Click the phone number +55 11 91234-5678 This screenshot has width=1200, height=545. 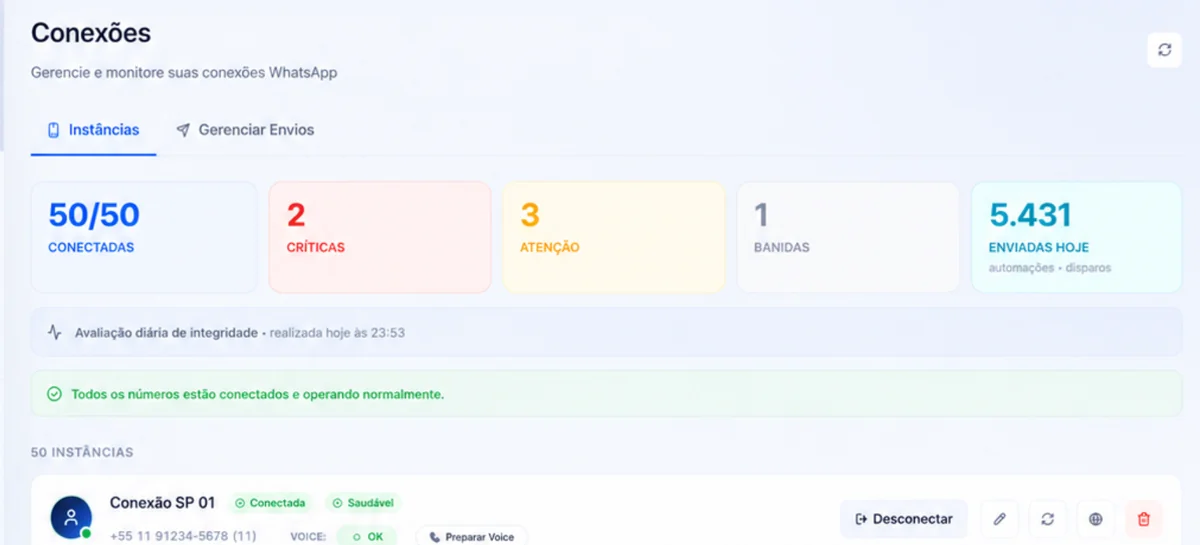tap(183, 536)
